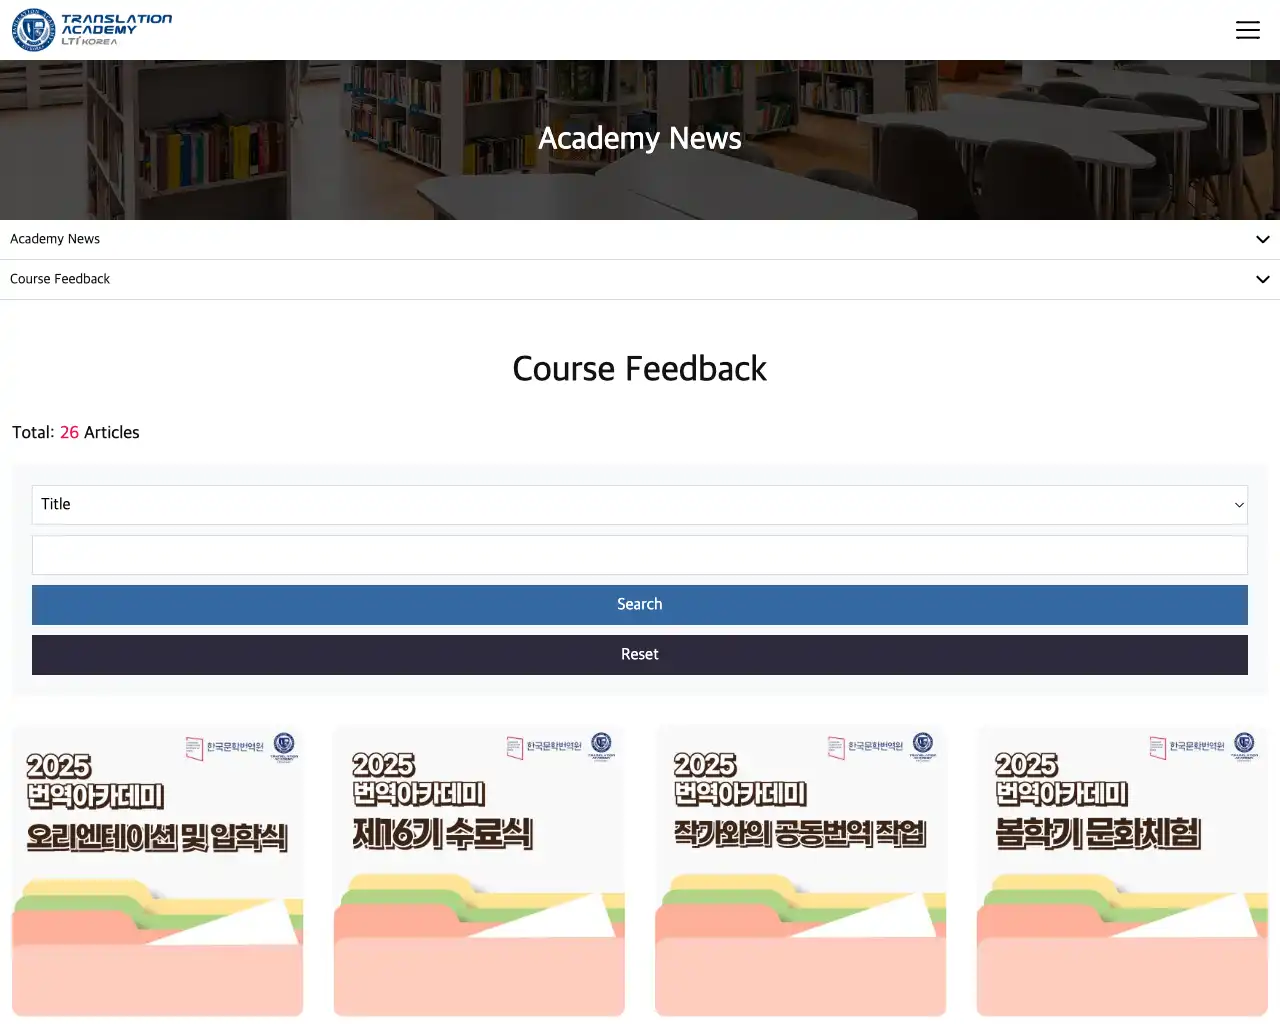Focus the empty search keyword field
The height and width of the screenshot is (1024, 1280).
[639, 555]
